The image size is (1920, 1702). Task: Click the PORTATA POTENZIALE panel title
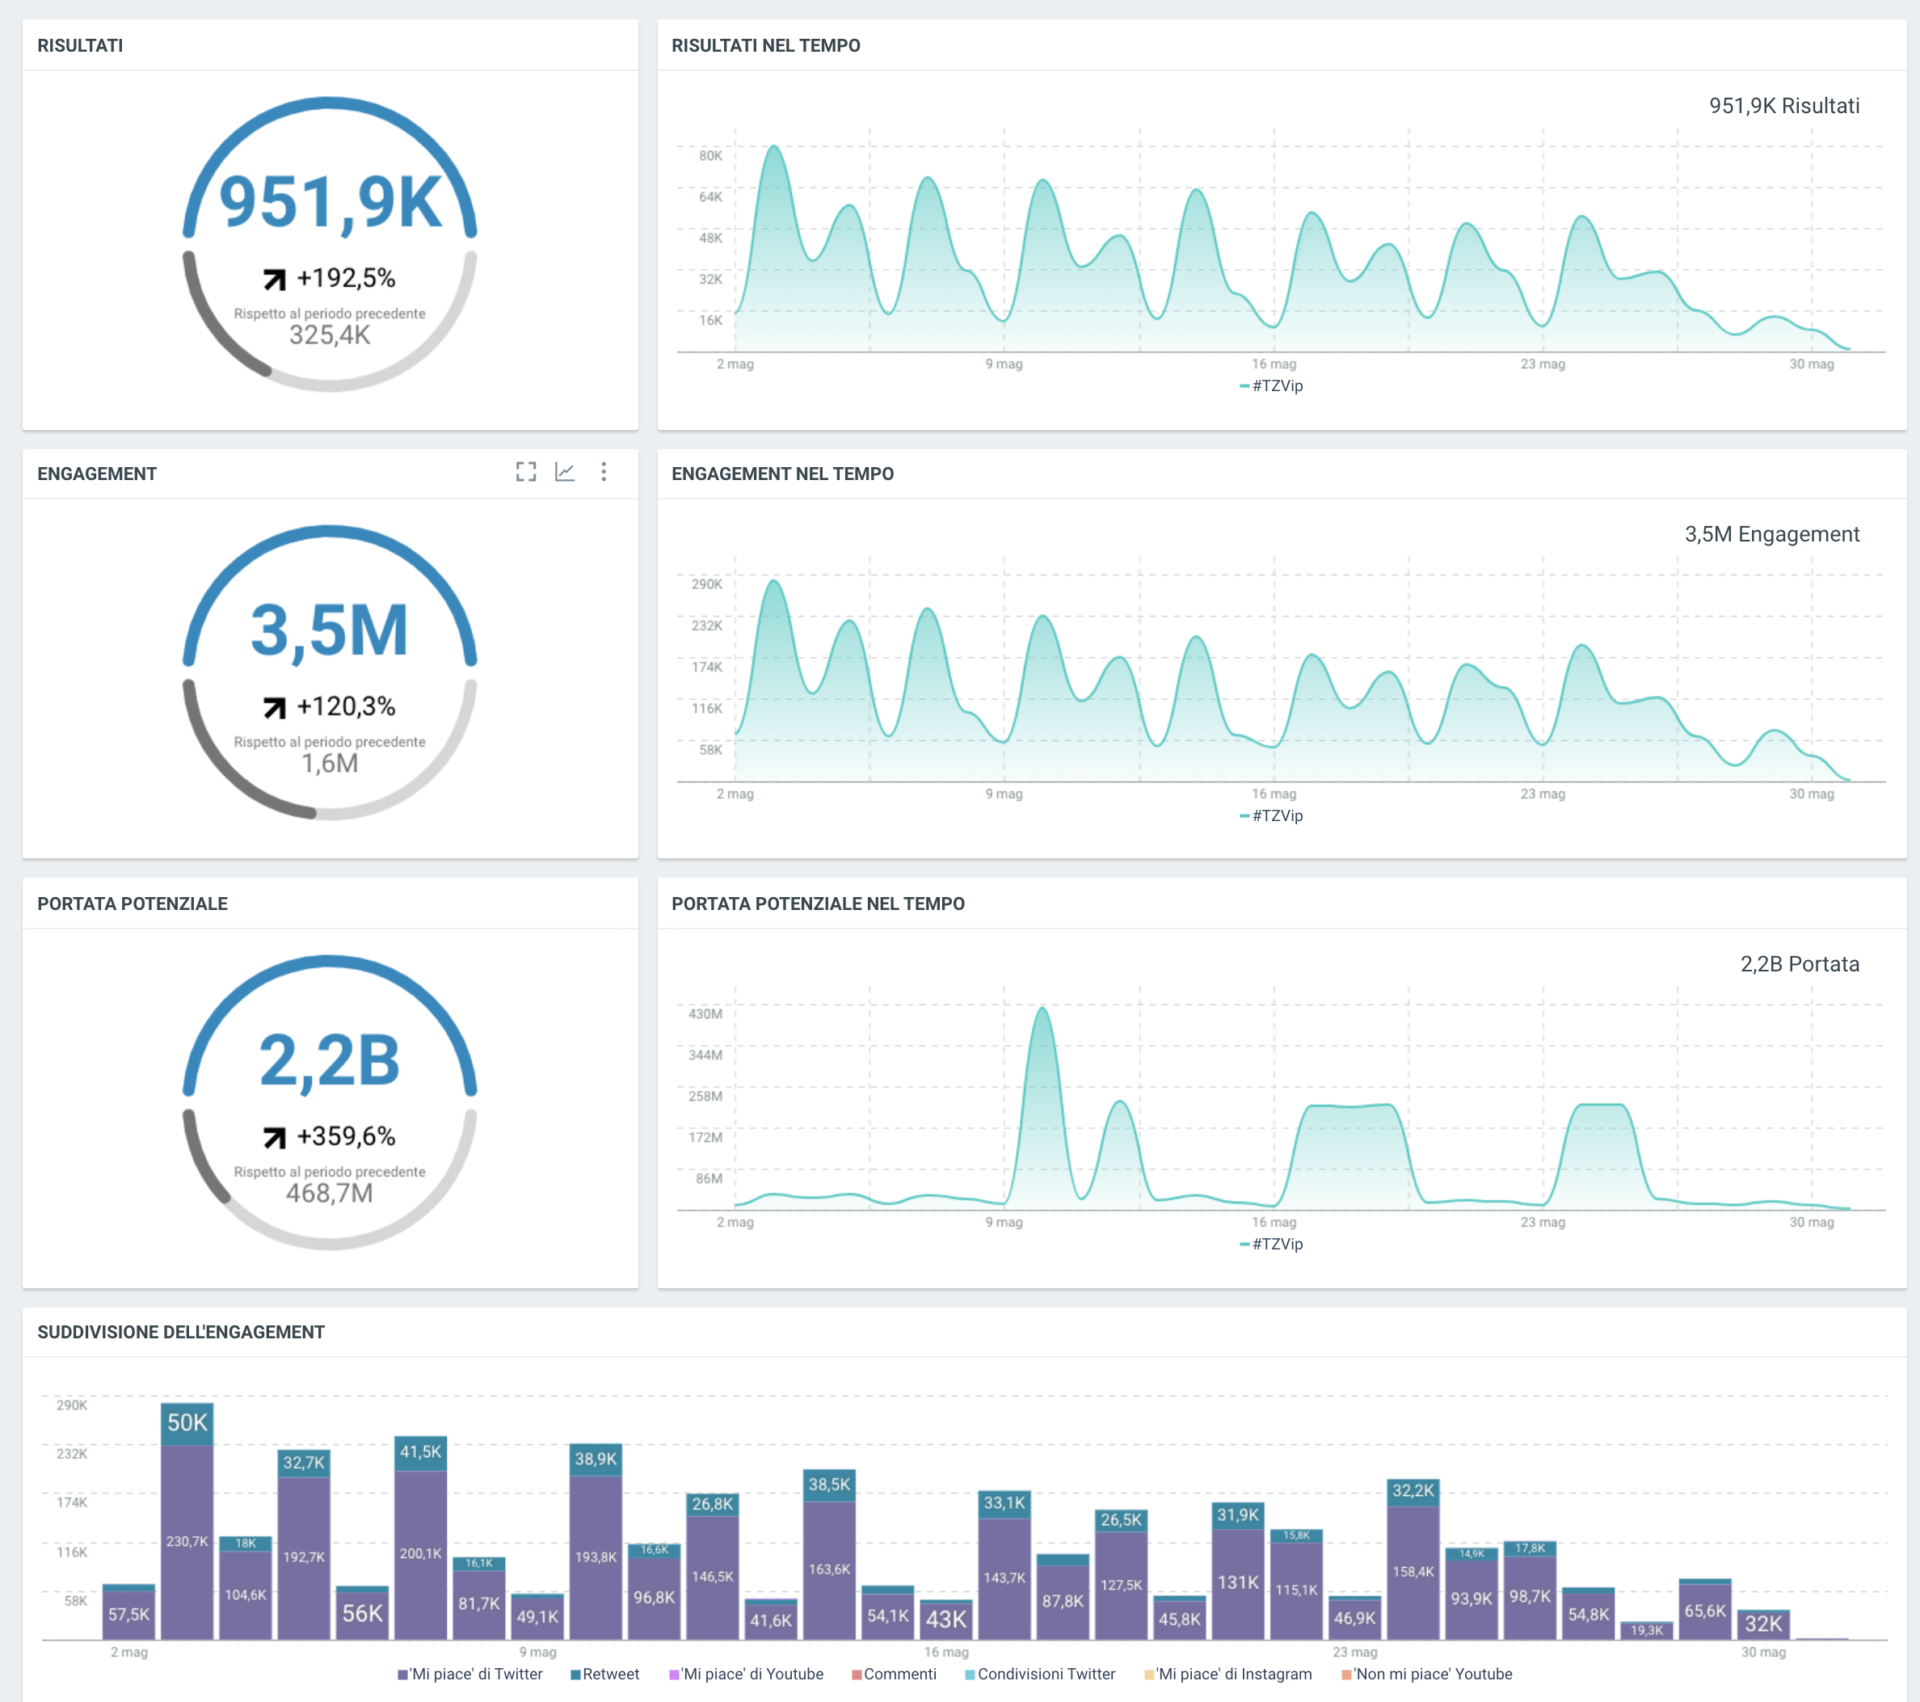[x=132, y=903]
